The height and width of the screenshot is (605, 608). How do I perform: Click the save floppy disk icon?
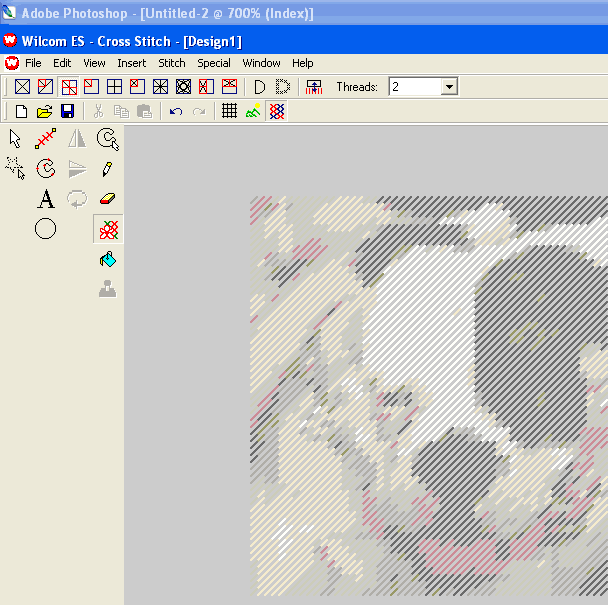coord(68,111)
